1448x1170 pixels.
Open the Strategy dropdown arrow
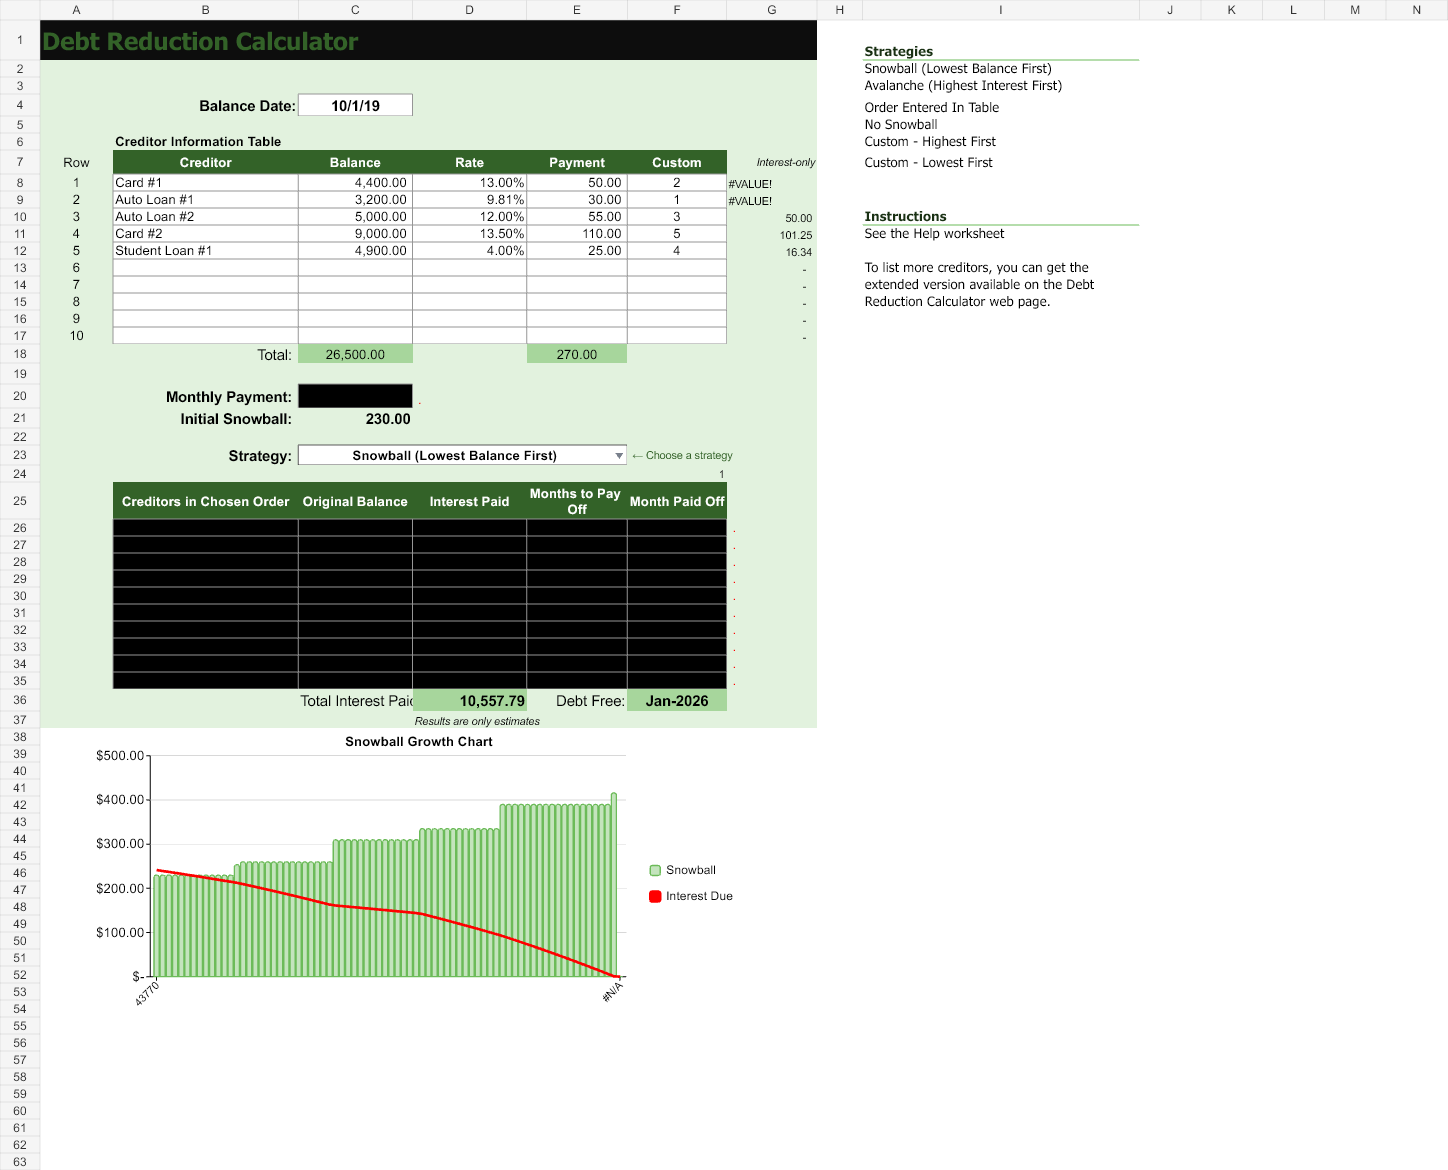tap(619, 456)
